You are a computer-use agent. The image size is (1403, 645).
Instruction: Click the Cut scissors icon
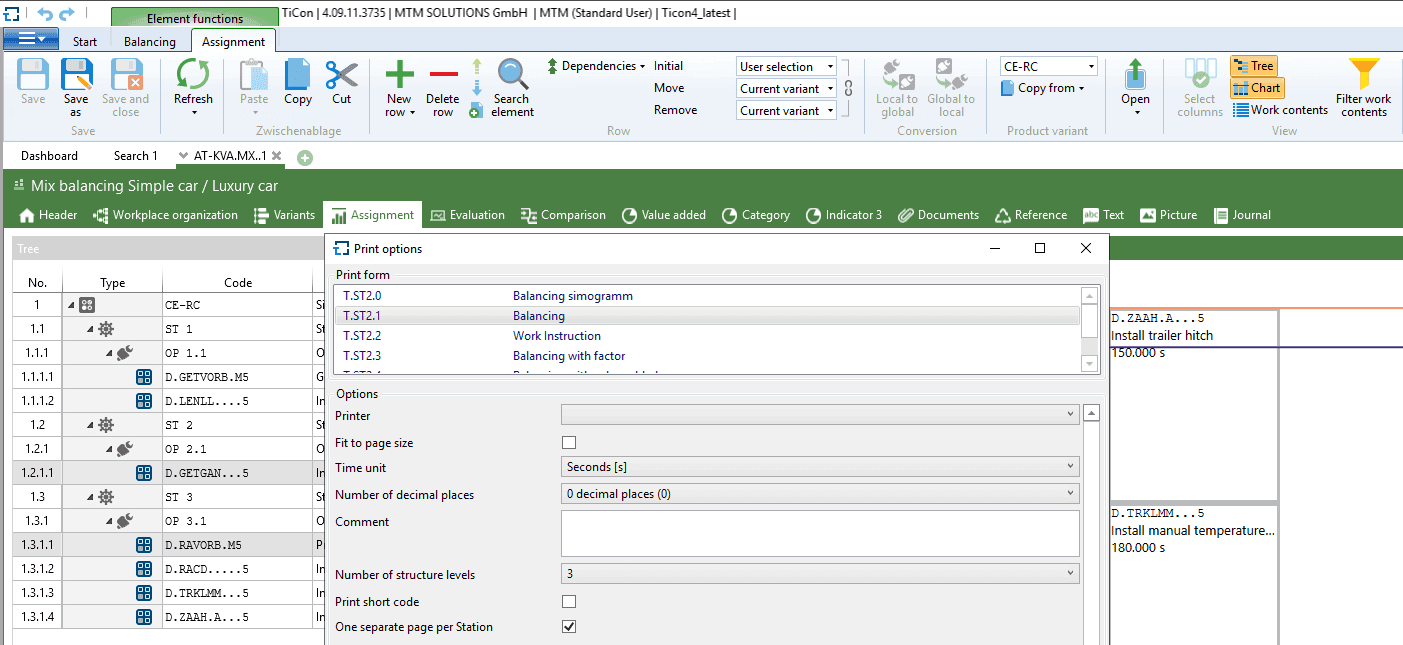[342, 76]
